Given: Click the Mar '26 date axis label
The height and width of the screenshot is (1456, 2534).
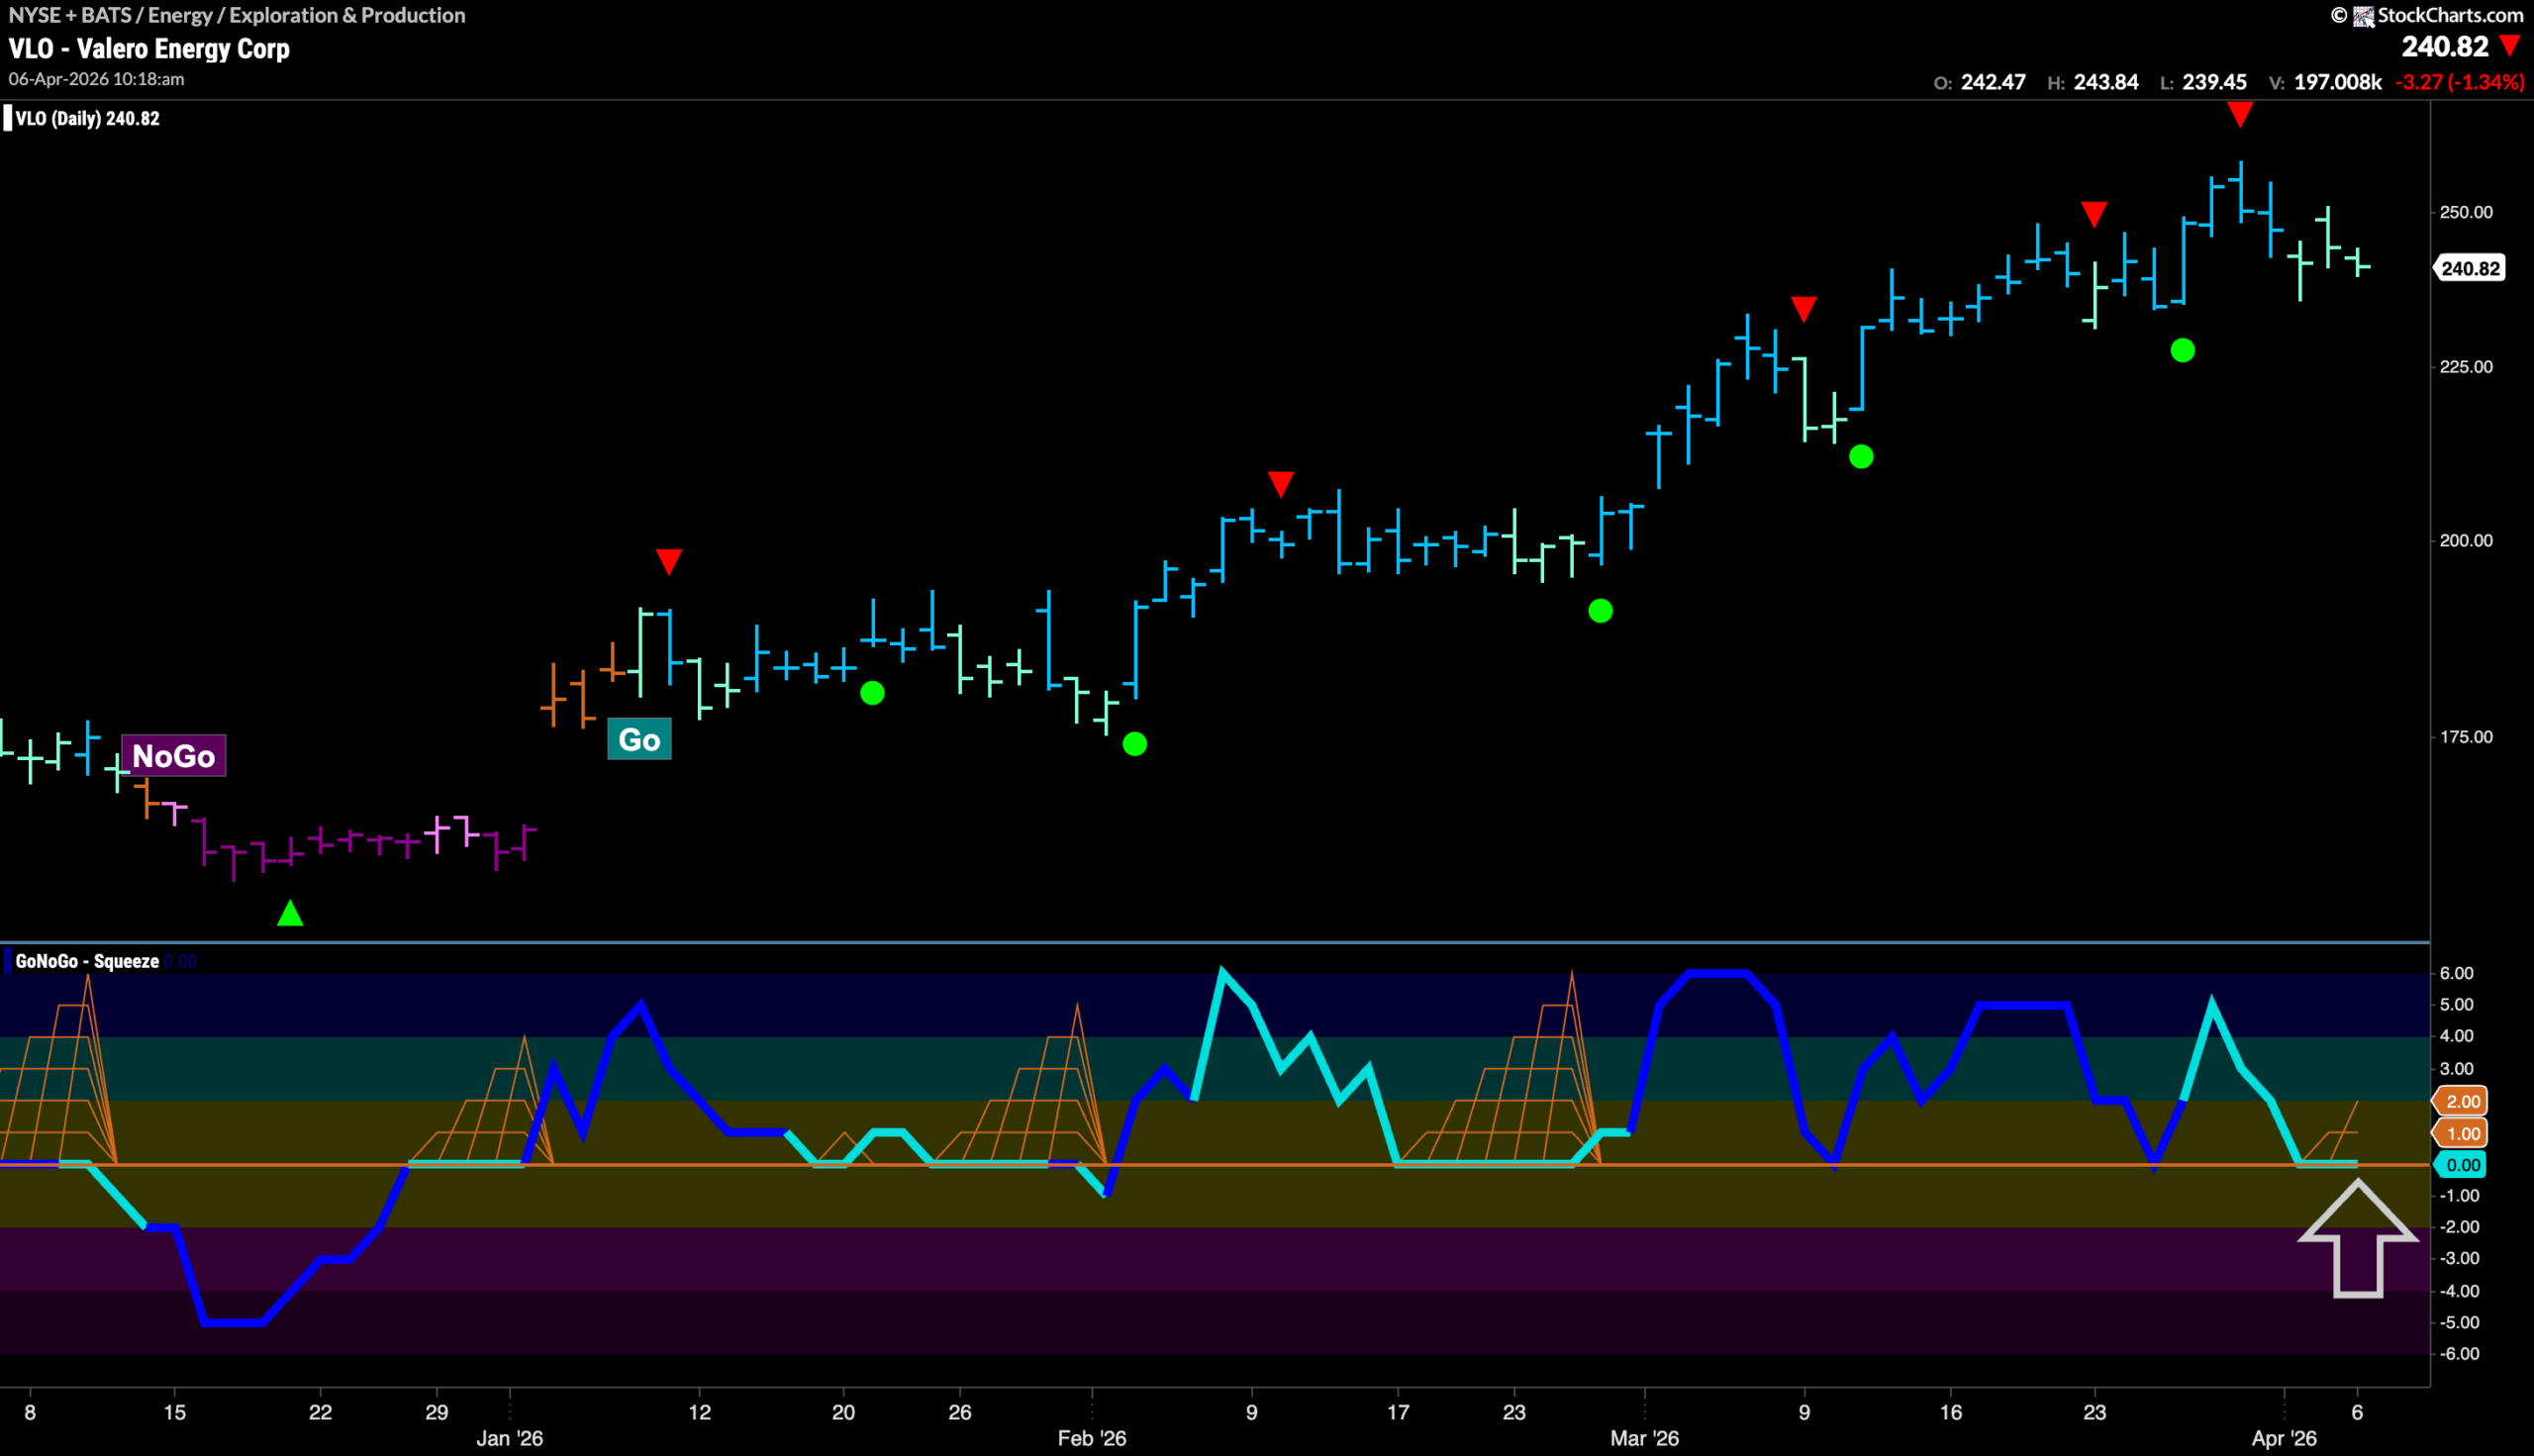Looking at the screenshot, I should click(1645, 1438).
